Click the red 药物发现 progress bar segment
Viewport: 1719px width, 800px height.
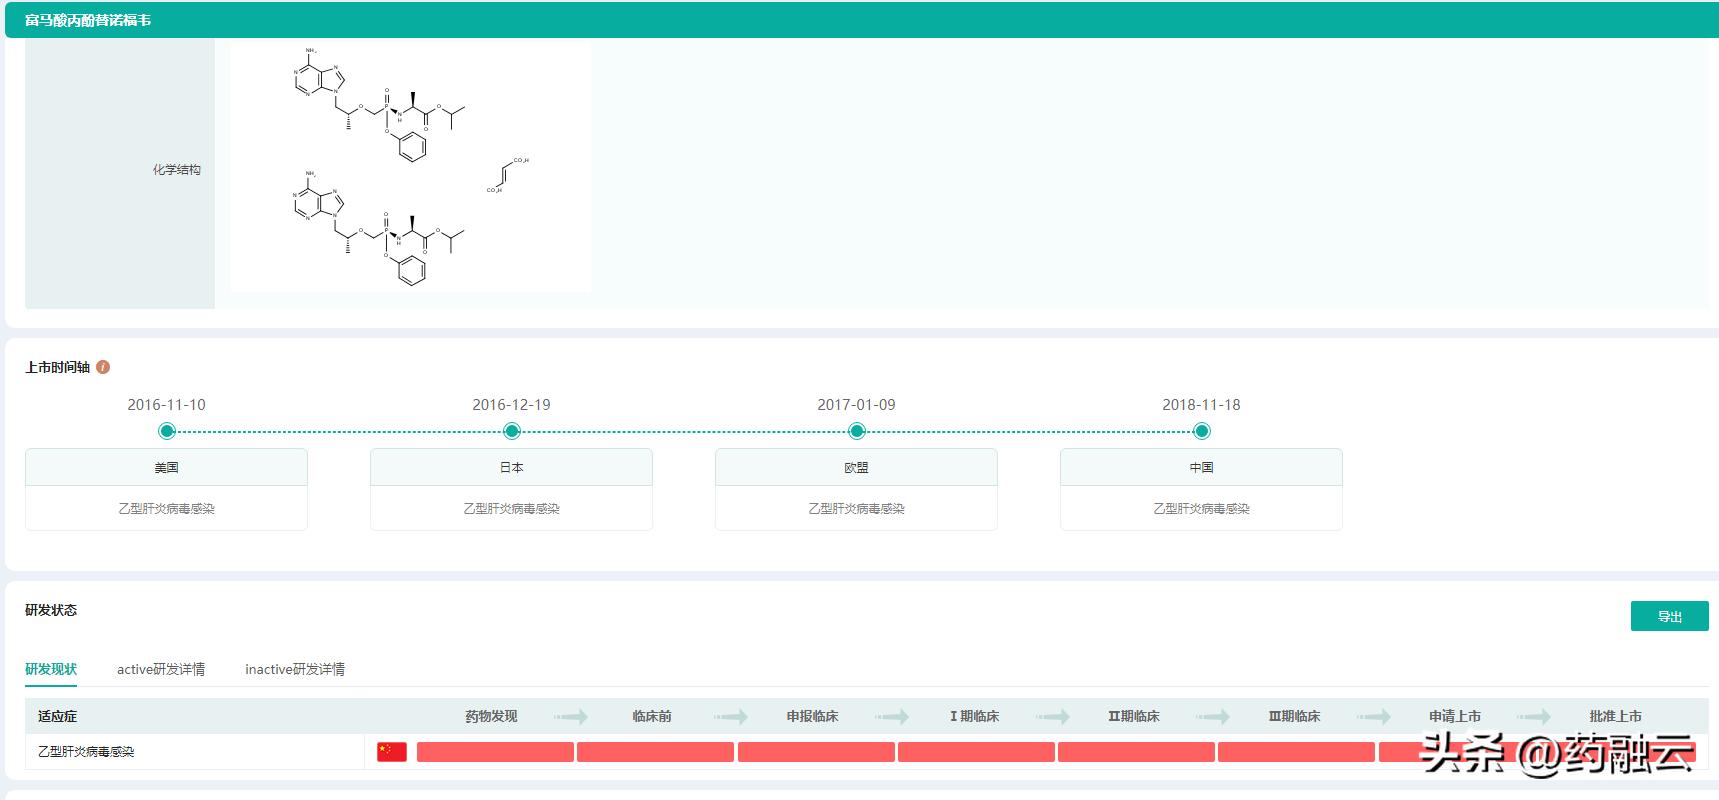[495, 752]
